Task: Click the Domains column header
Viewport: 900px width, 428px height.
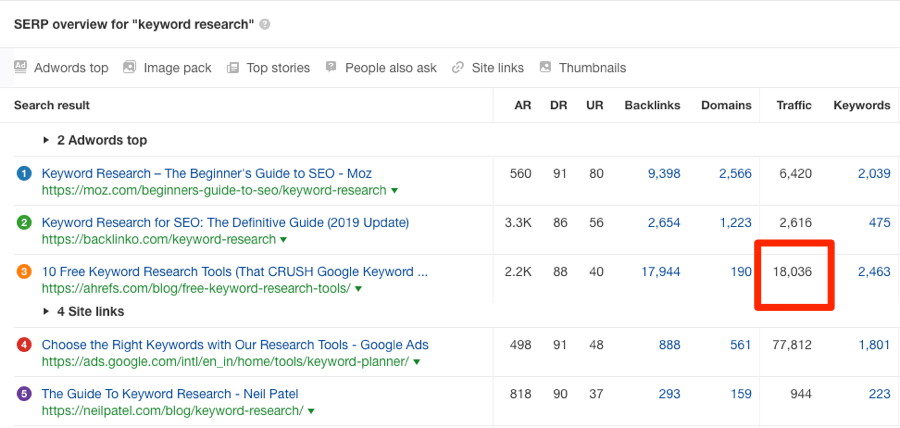Action: (x=726, y=105)
